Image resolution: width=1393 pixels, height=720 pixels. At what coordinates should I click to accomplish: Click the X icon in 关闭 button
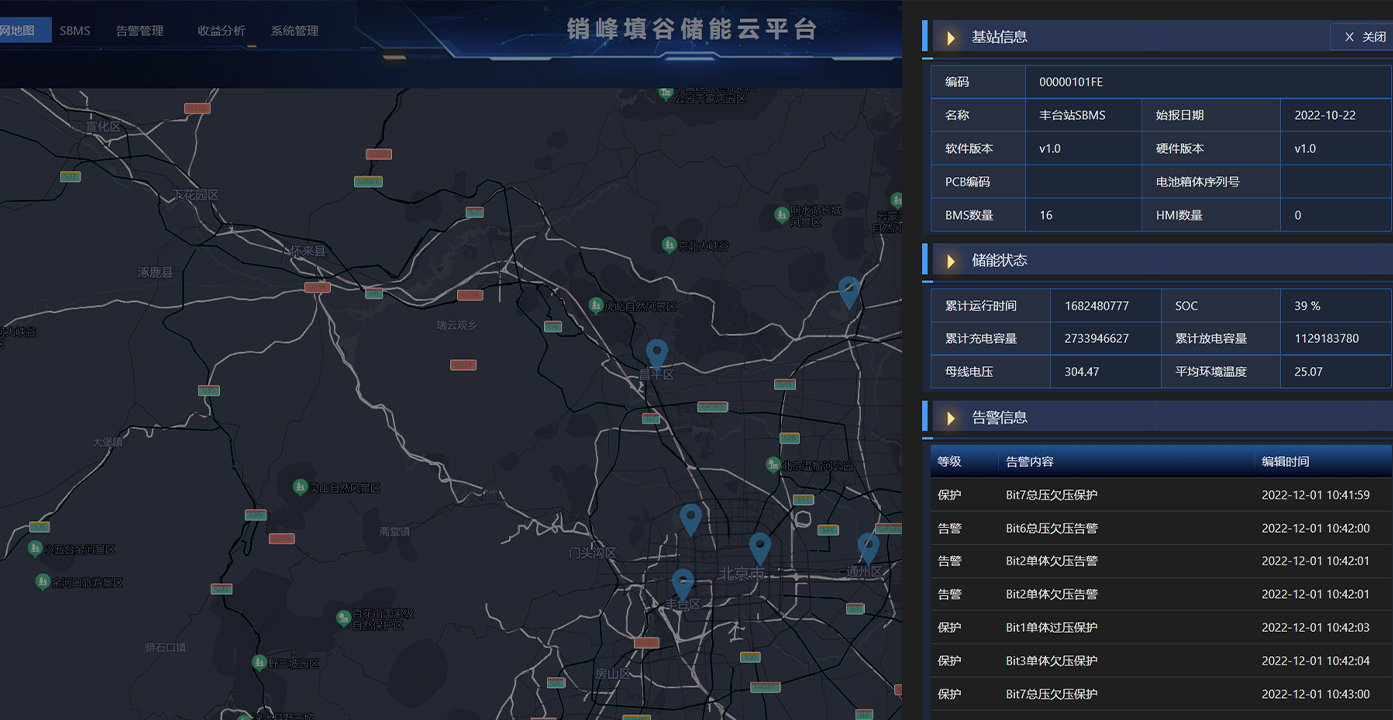(1349, 37)
